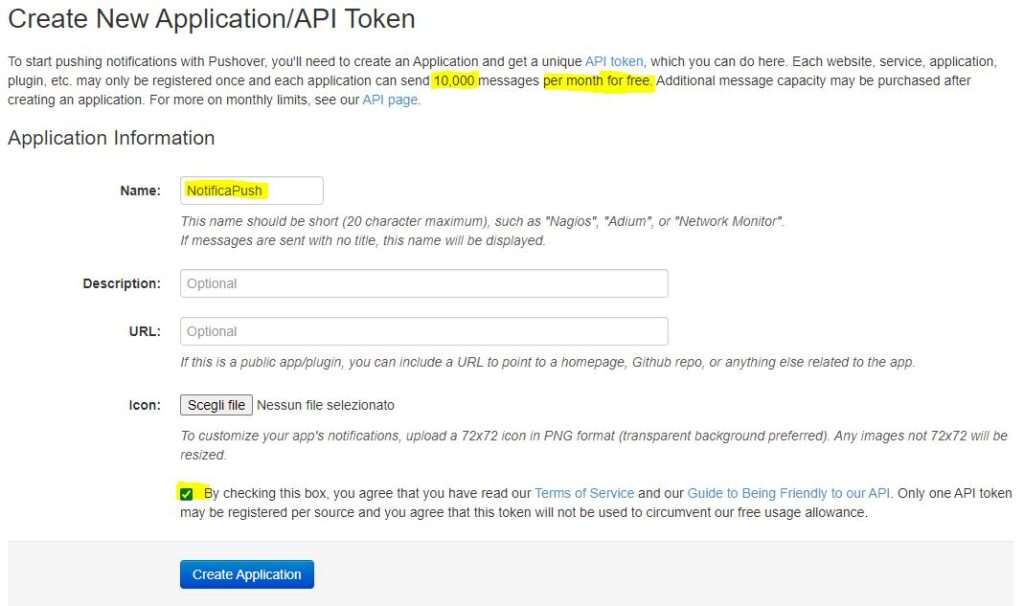Click into the URL input field

pyautogui.click(x=424, y=332)
